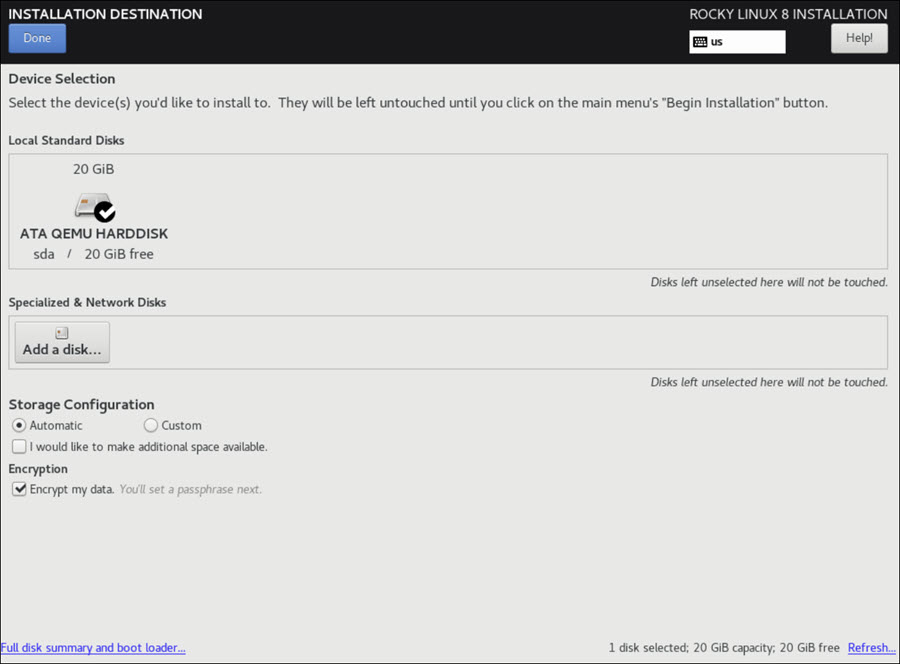Viewport: 900px width, 664px height.
Task: Open Full disk summary and boot loader
Action: pos(93,647)
